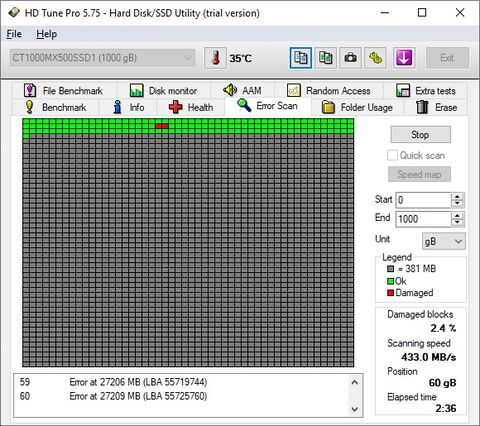480x426 pixels.
Task: Expand the CT1000MX500SSD1 drive dropdown
Action: click(102, 58)
